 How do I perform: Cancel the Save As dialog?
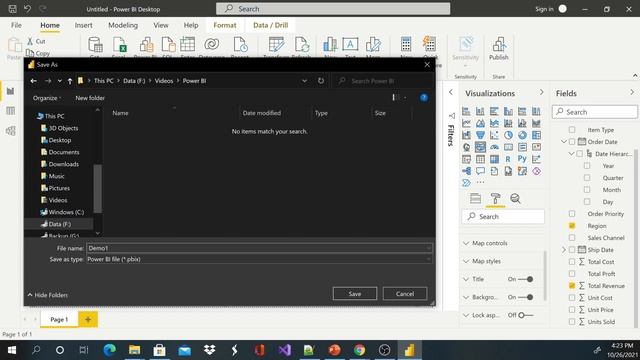[405, 293]
